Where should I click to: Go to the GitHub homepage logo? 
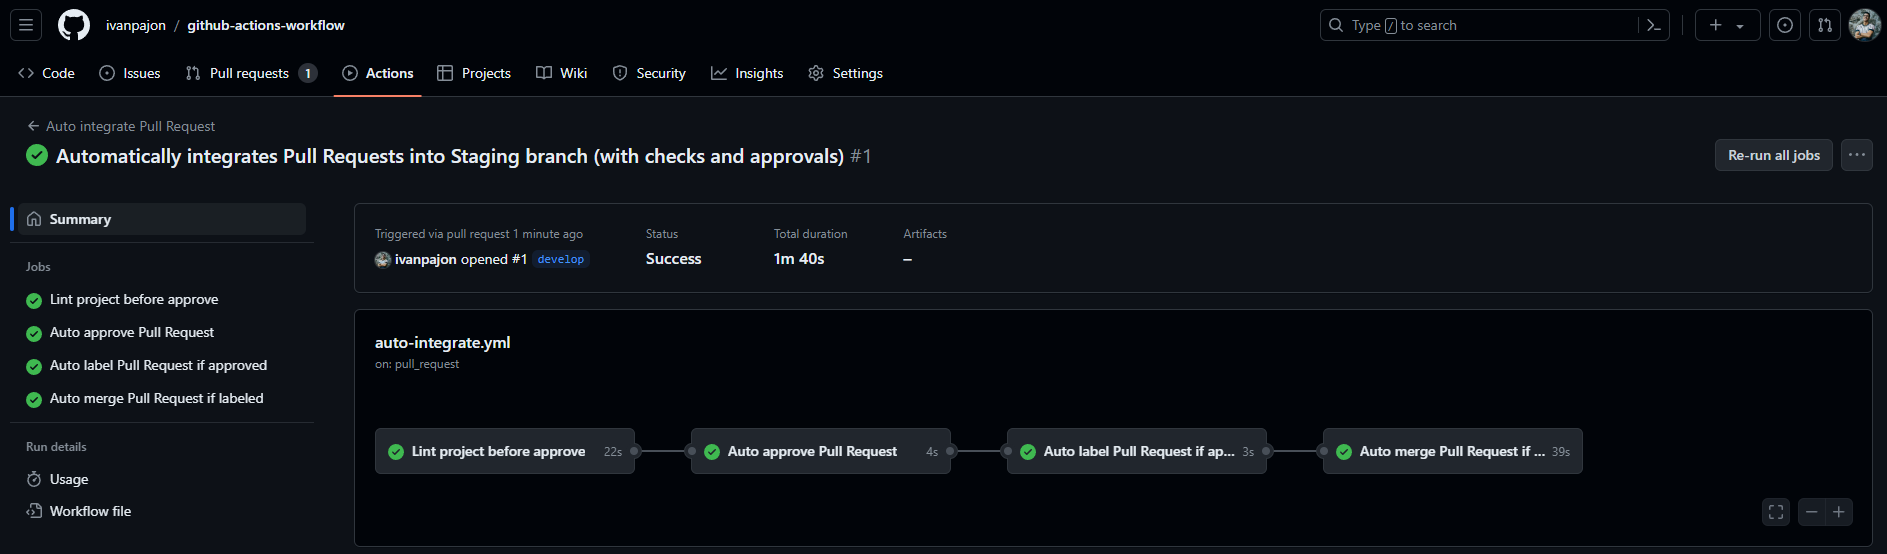[x=74, y=25]
